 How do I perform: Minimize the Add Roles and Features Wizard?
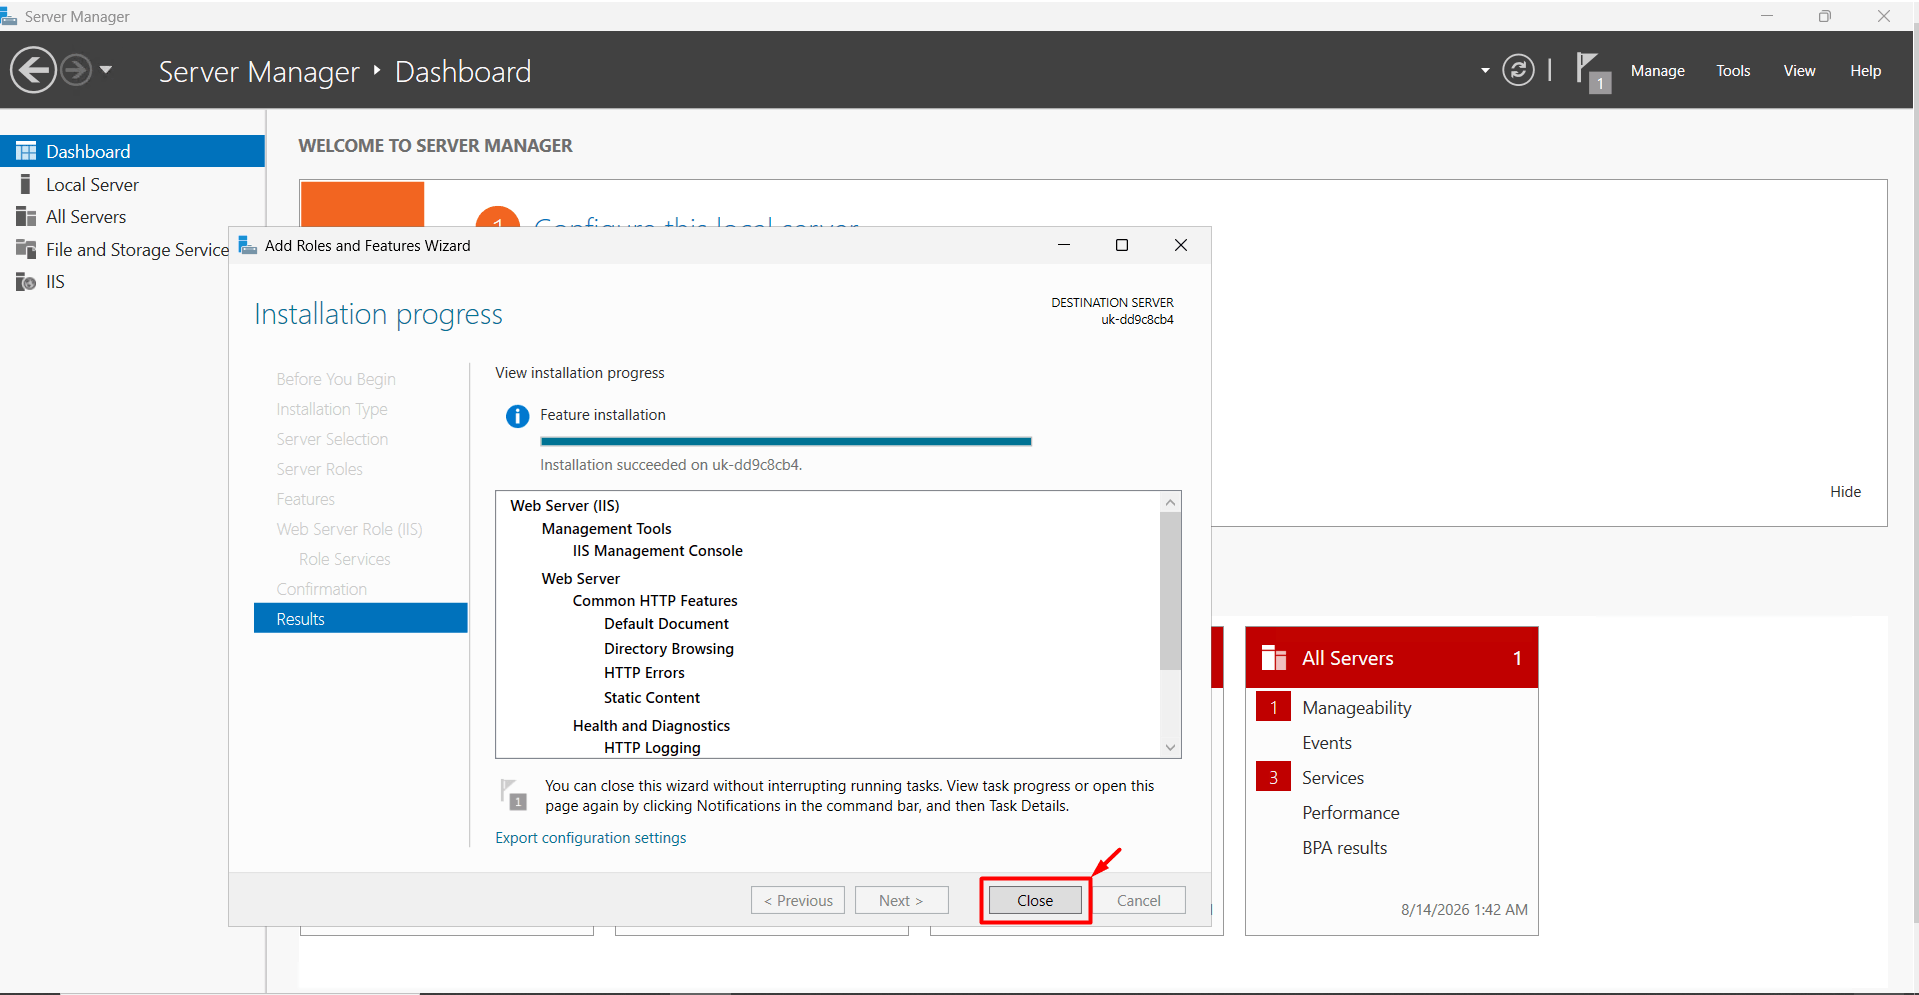click(x=1064, y=245)
